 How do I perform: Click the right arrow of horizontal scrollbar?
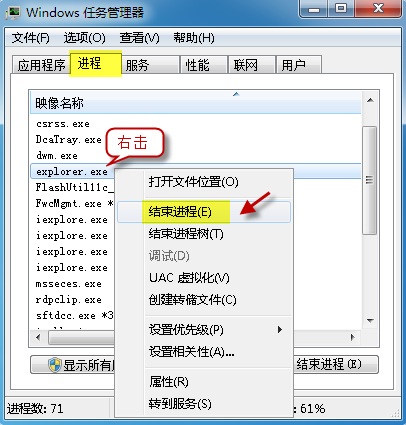353,337
